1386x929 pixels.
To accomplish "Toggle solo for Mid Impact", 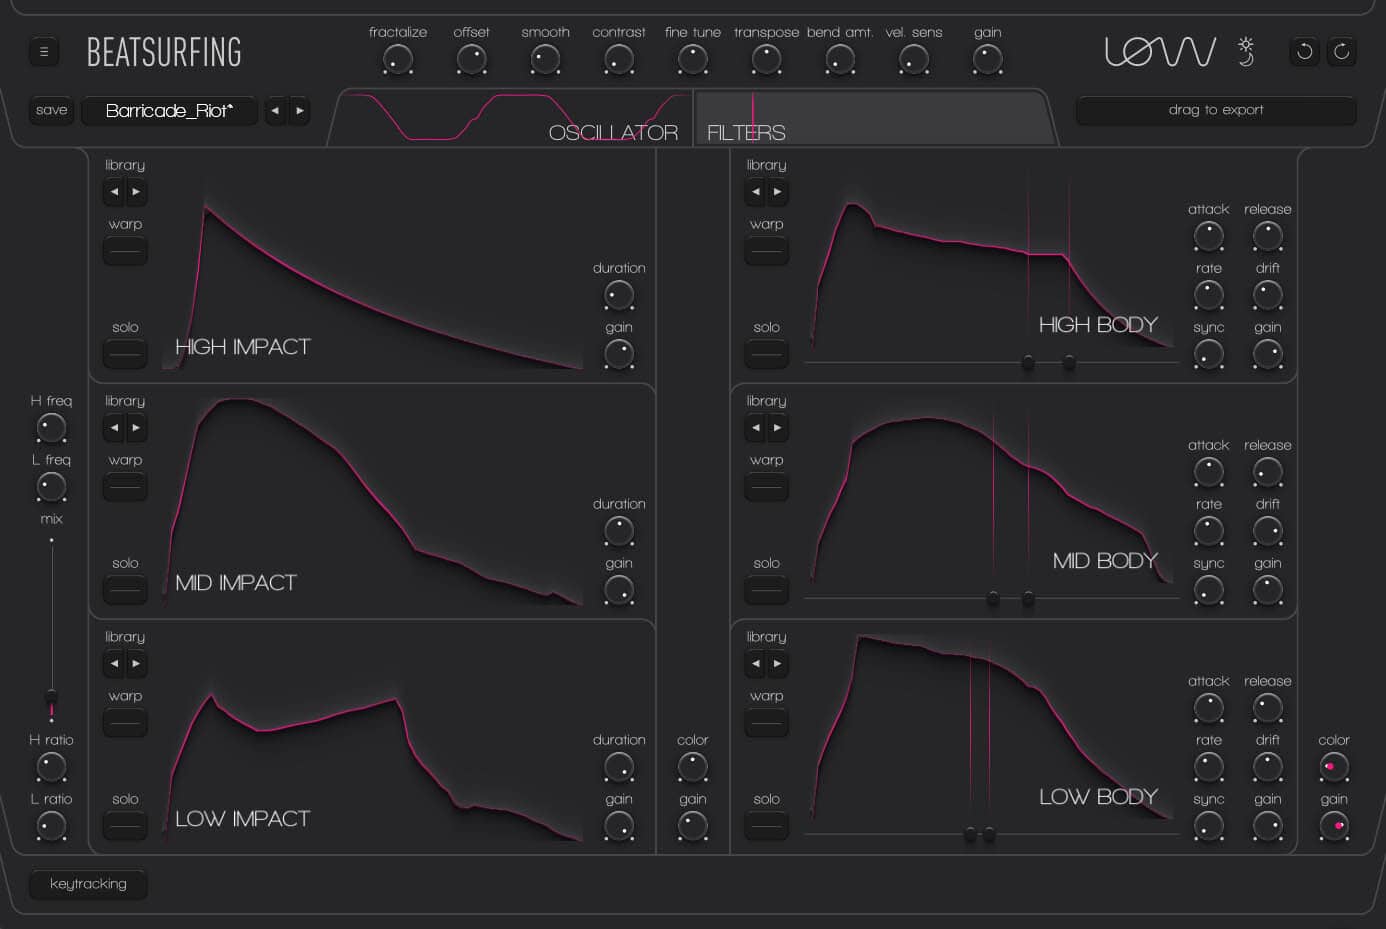I will [x=125, y=590].
